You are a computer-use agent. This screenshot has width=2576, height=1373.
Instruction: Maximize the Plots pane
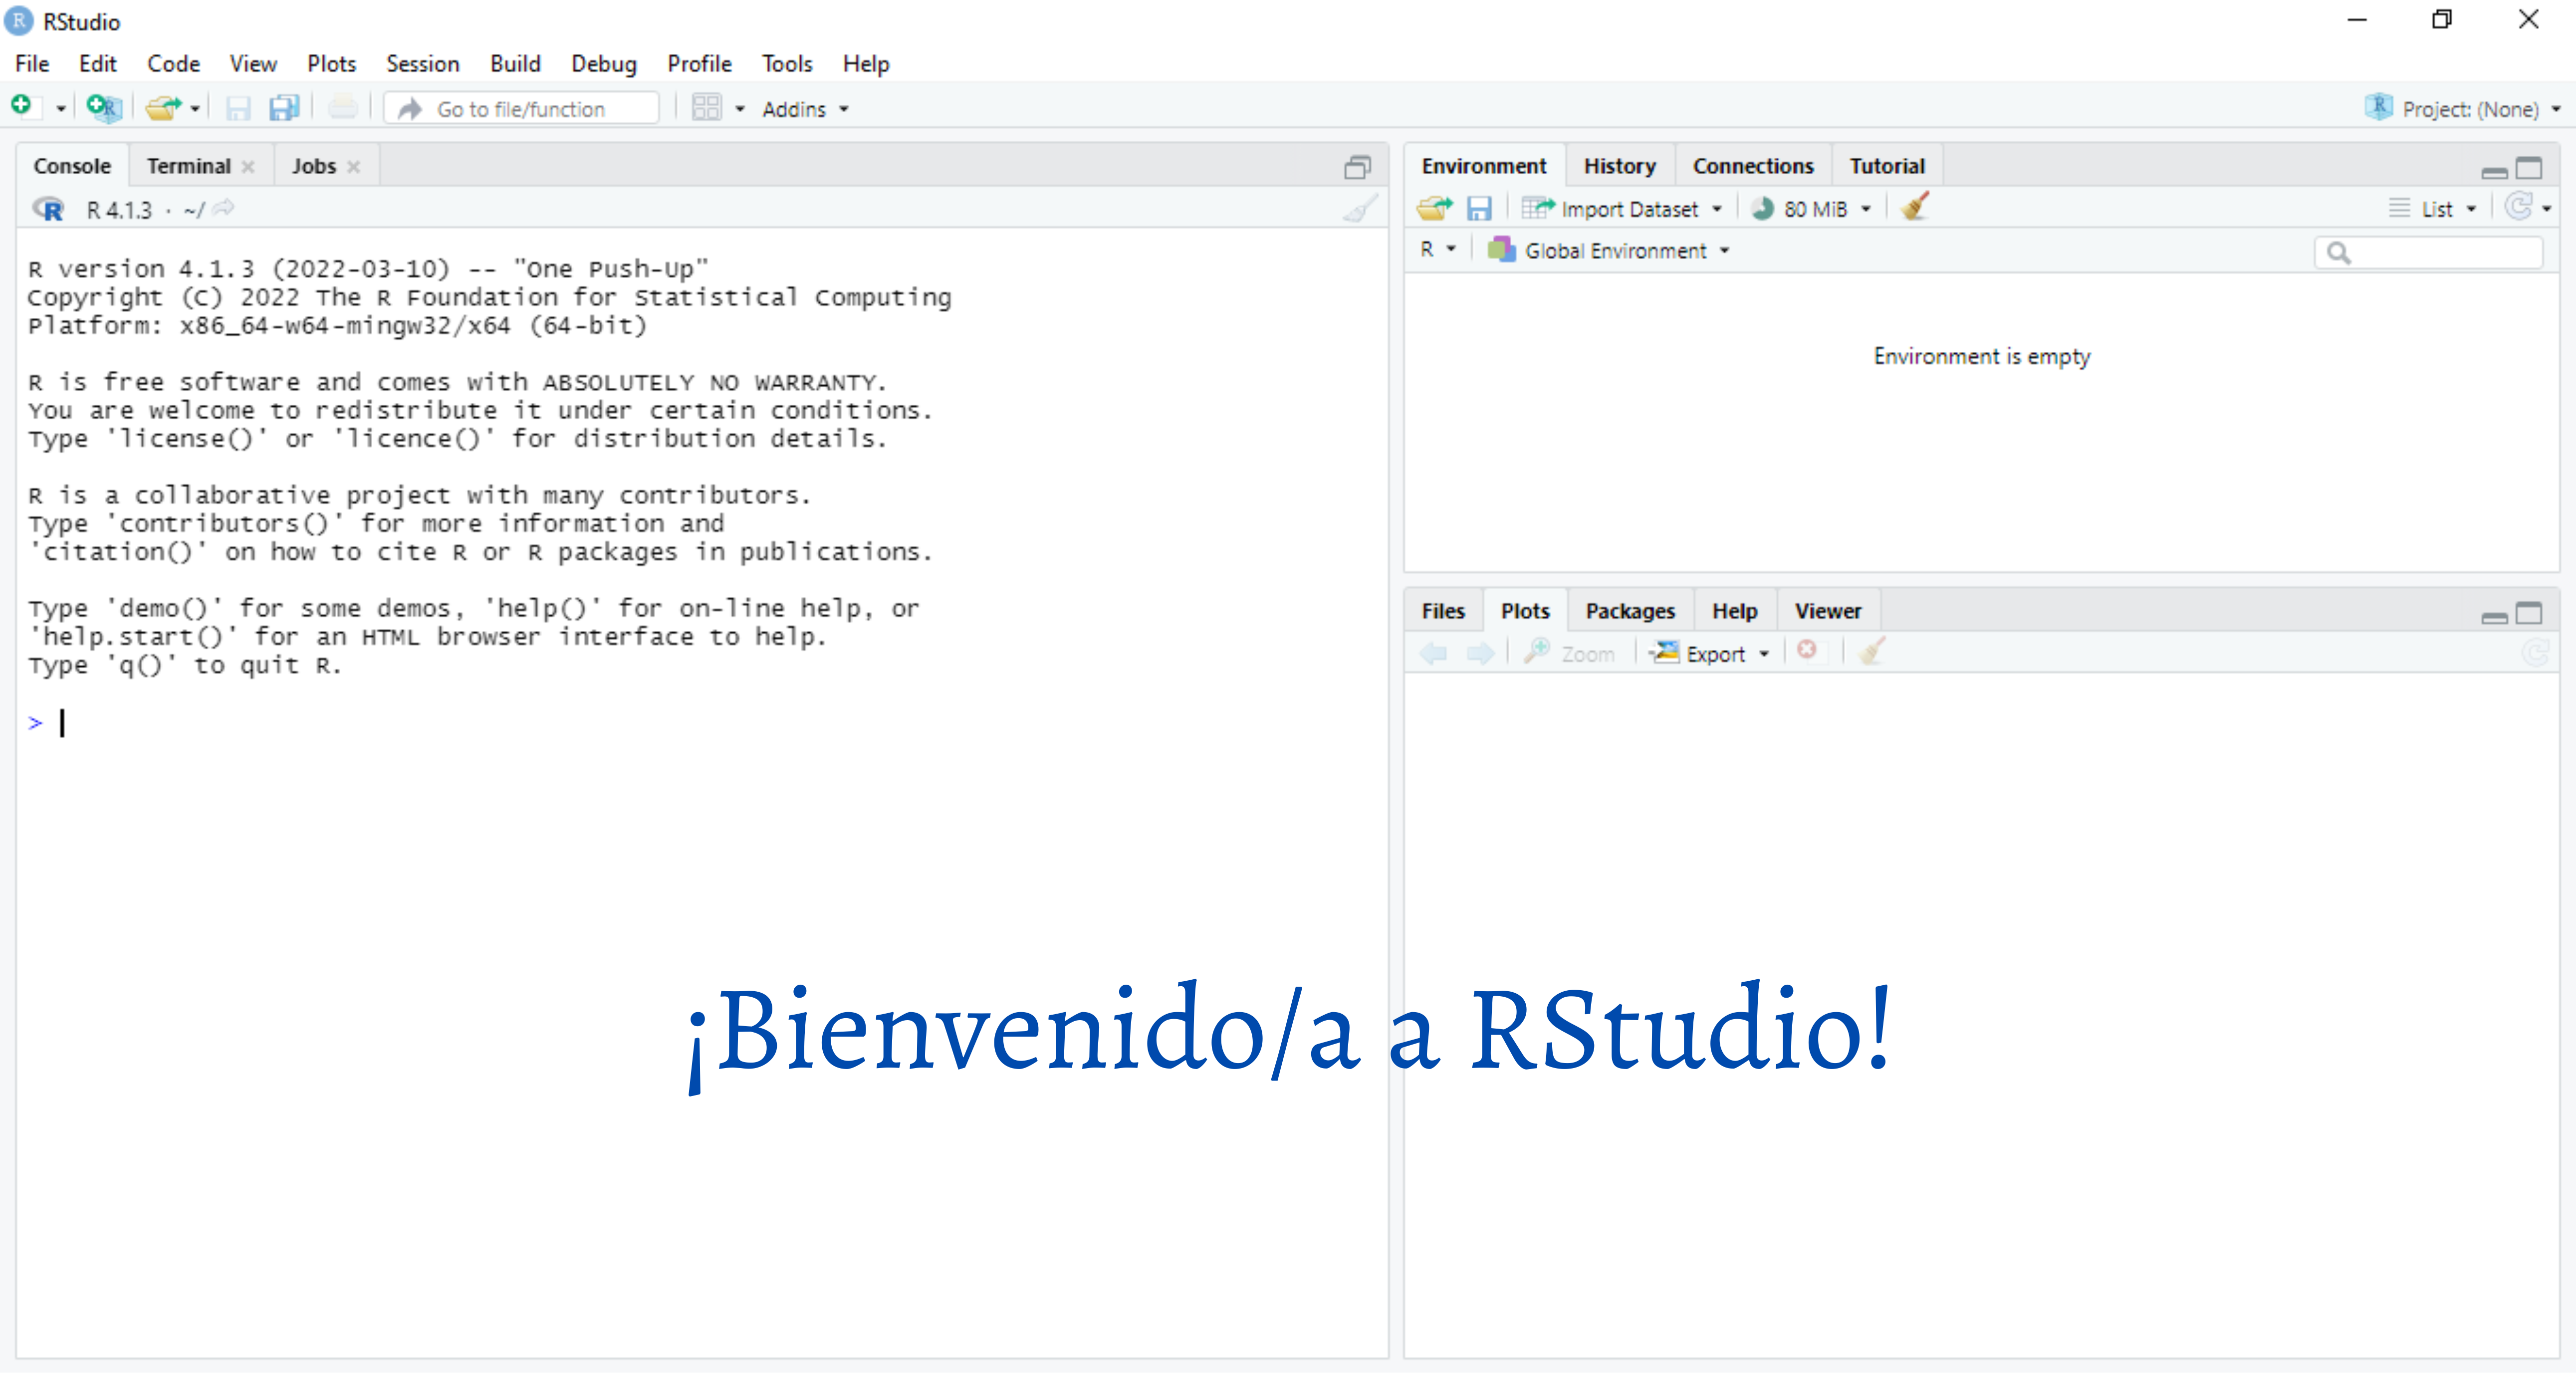coord(2529,613)
